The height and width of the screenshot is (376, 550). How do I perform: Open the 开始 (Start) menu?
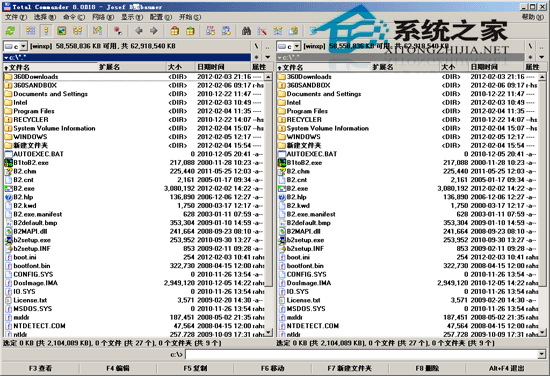click(x=190, y=17)
